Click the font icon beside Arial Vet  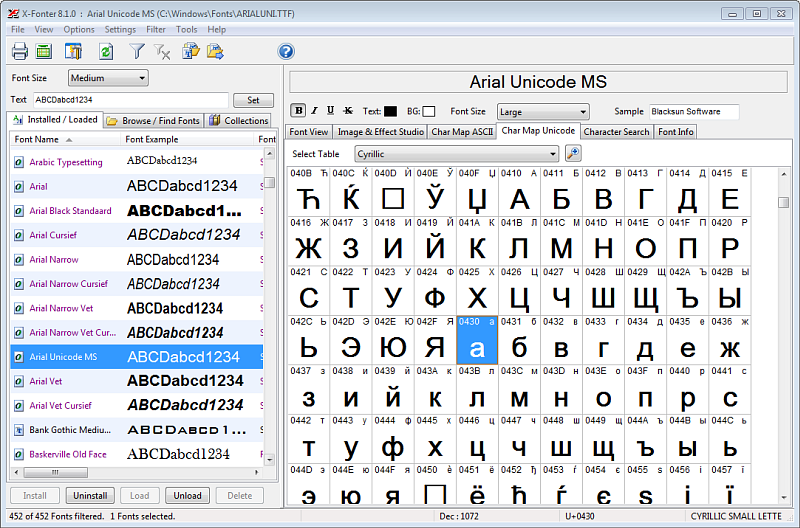click(18, 381)
